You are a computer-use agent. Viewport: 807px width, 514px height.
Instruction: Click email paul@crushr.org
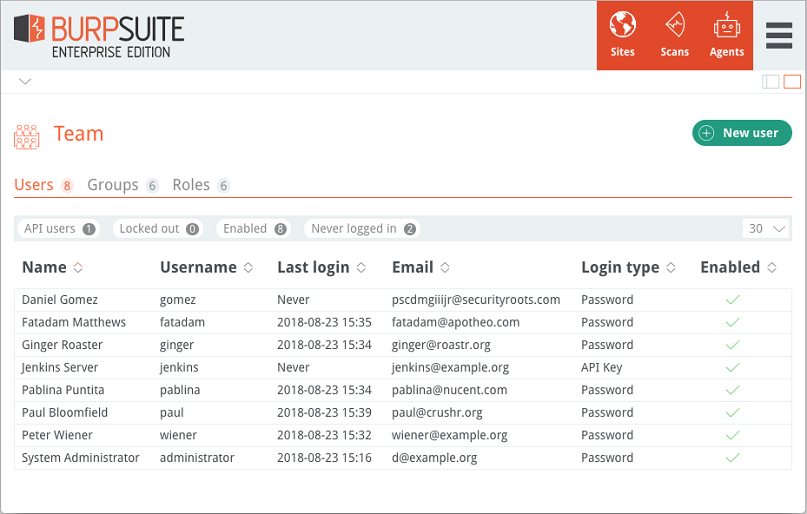(437, 413)
